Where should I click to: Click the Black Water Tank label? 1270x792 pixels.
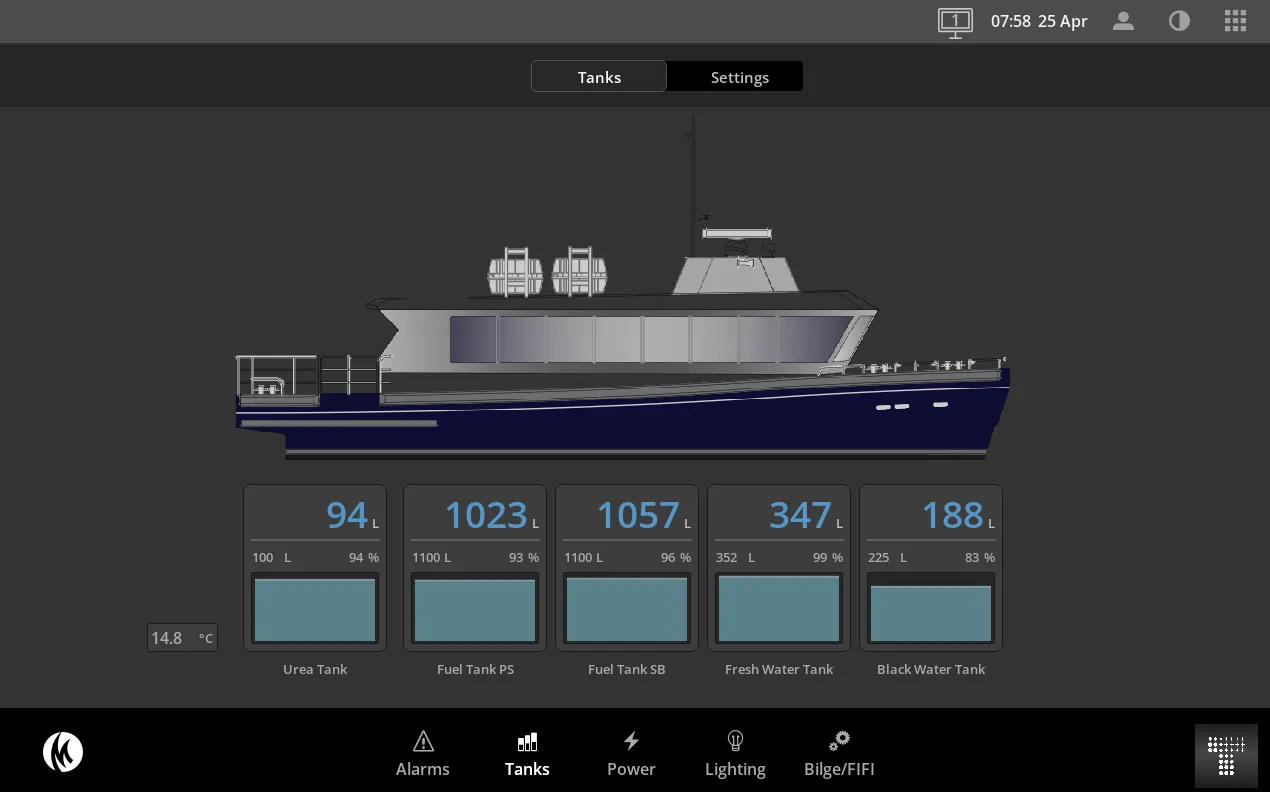931,669
